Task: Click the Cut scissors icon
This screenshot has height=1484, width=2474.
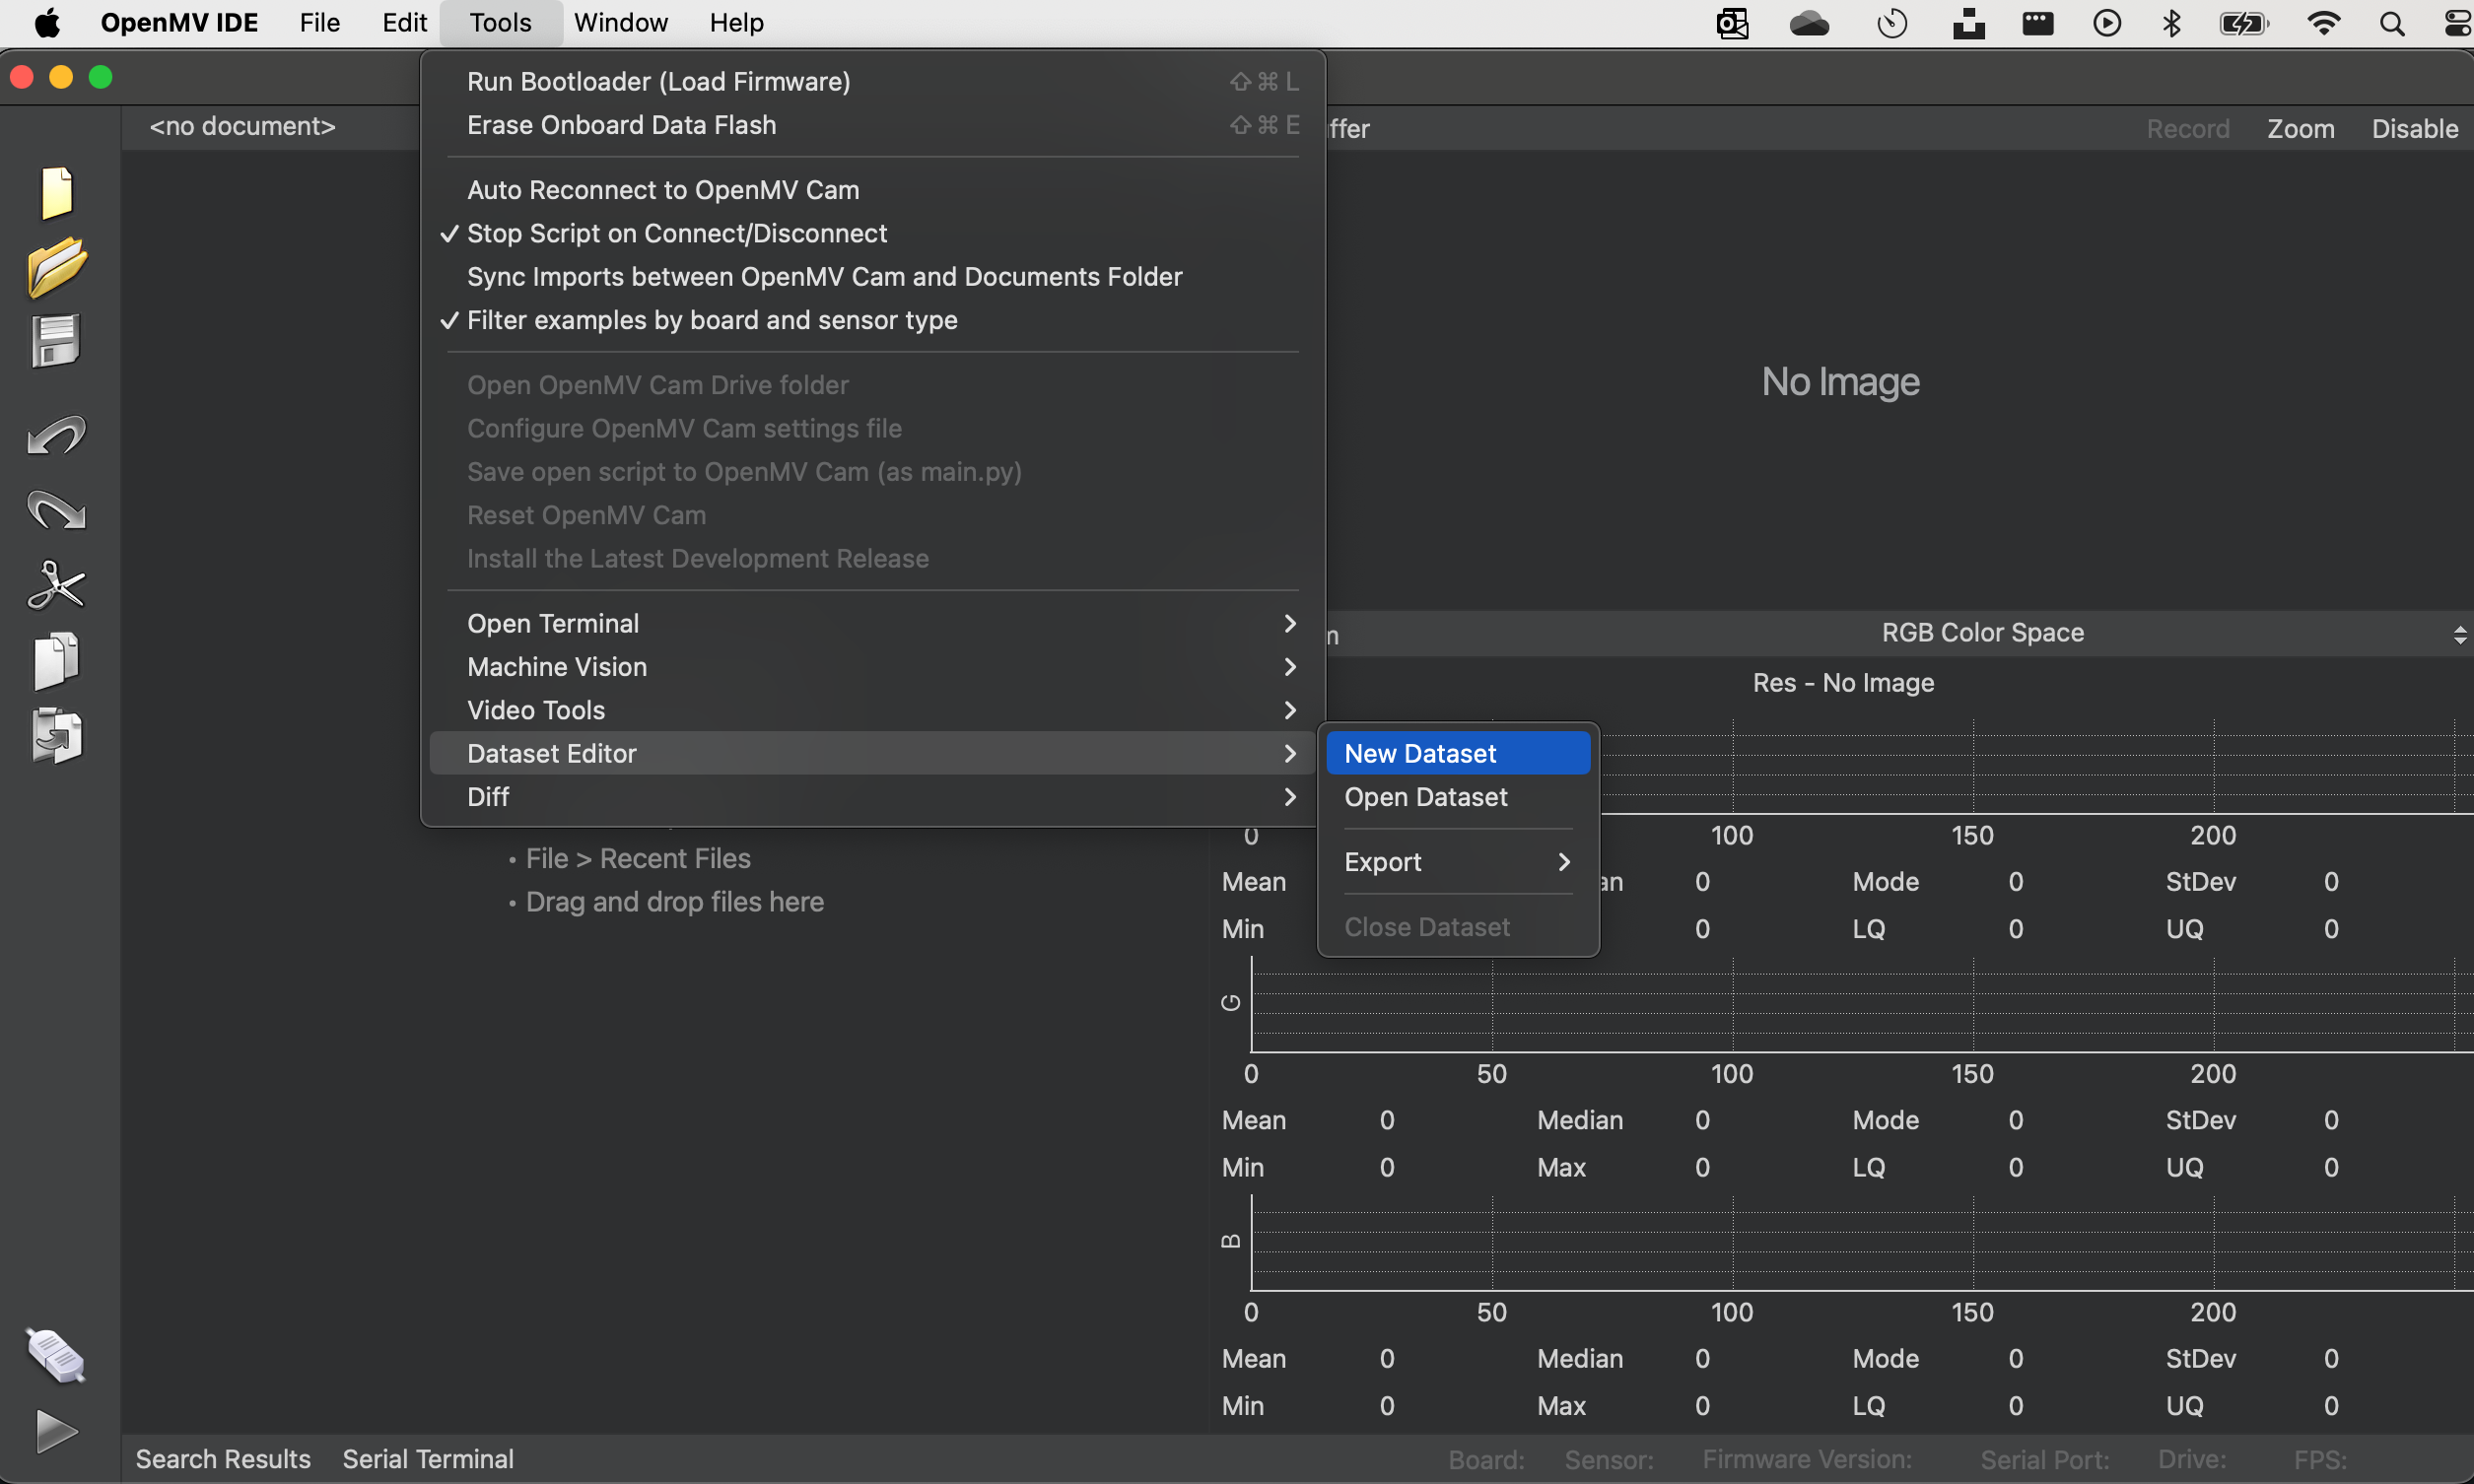Action: [x=56, y=585]
